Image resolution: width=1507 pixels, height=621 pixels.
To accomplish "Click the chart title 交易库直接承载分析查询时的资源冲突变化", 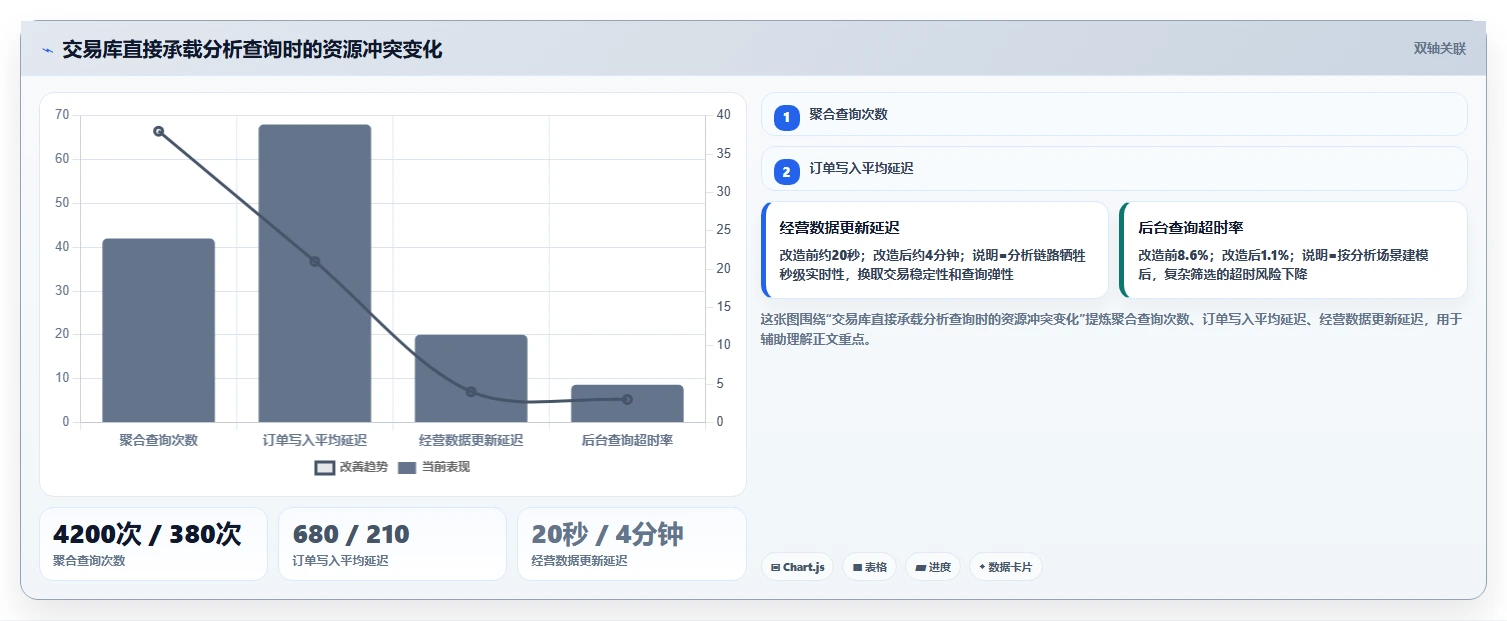I will tap(252, 49).
